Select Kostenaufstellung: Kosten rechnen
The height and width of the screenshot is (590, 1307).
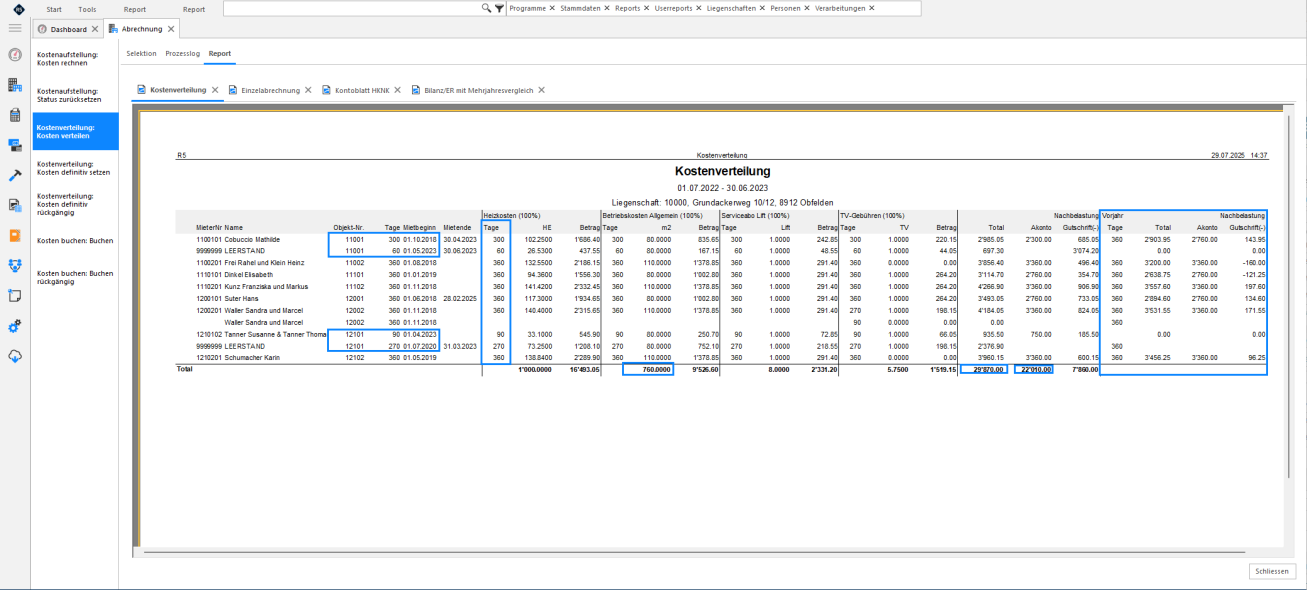pyautogui.click(x=74, y=59)
